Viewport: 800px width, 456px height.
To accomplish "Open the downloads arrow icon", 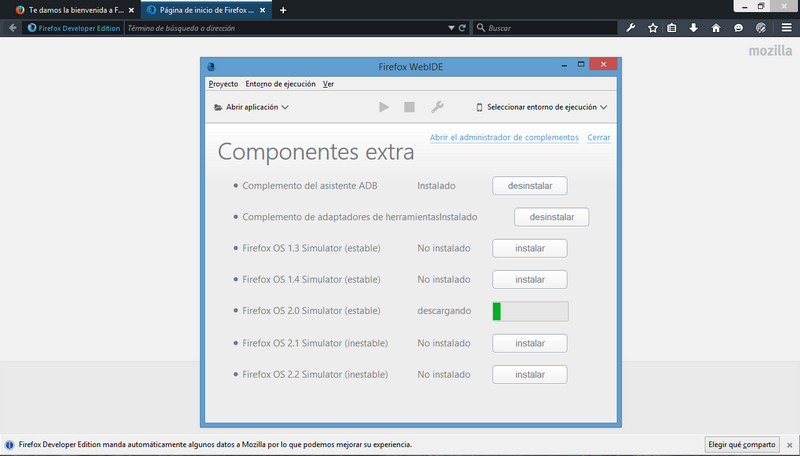I will [693, 28].
